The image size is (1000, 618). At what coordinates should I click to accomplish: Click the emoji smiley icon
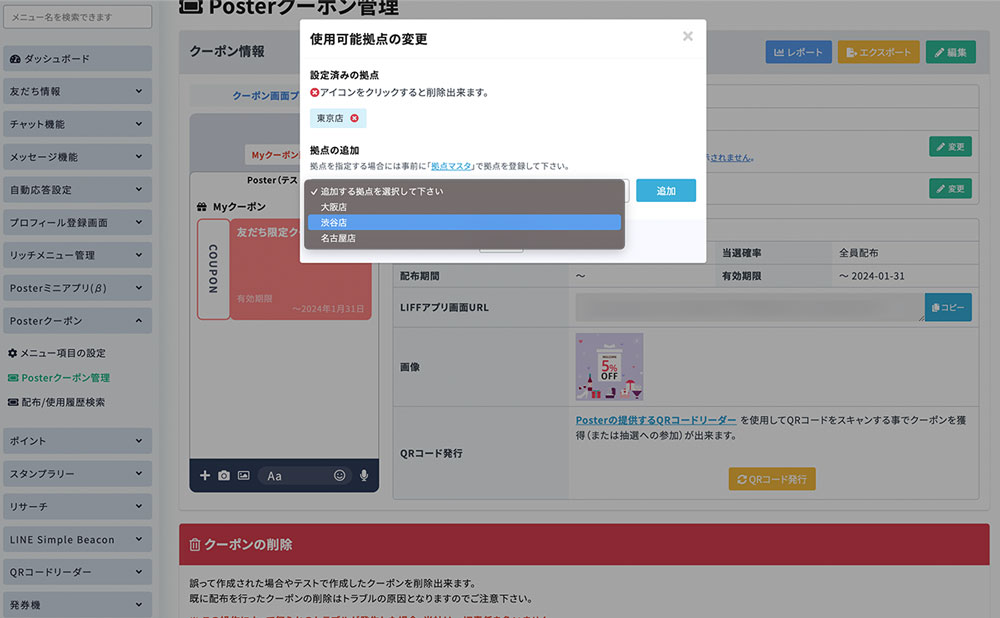click(x=339, y=475)
